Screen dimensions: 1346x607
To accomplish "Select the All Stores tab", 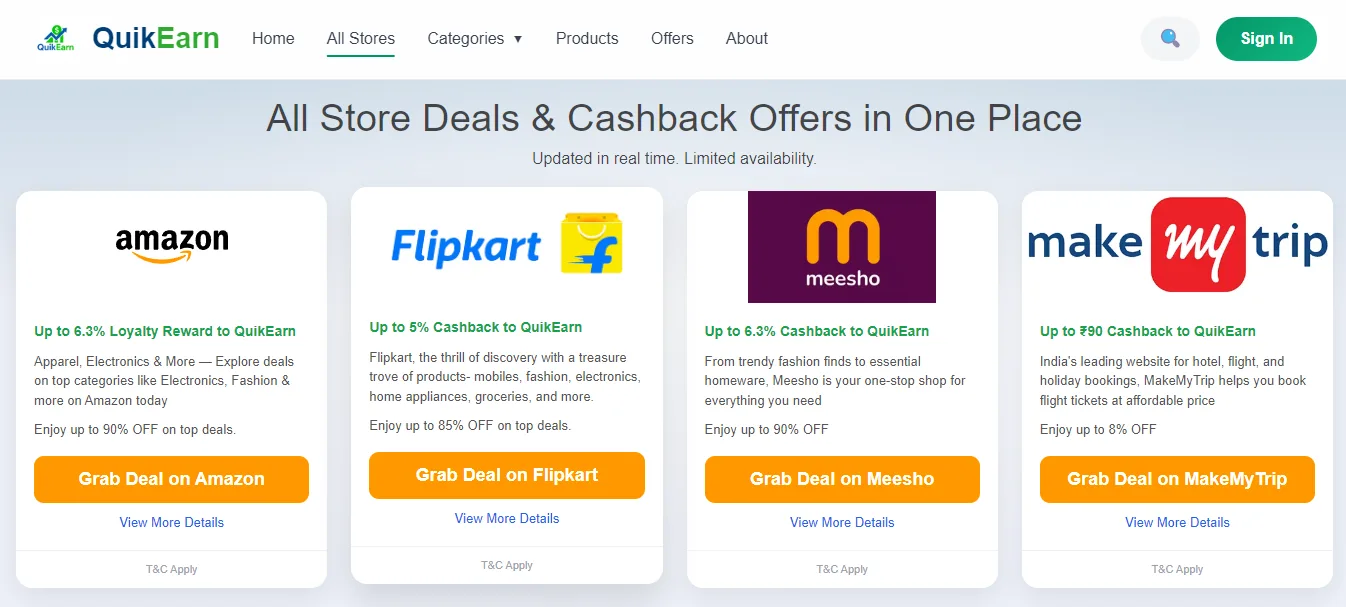I will pyautogui.click(x=360, y=38).
